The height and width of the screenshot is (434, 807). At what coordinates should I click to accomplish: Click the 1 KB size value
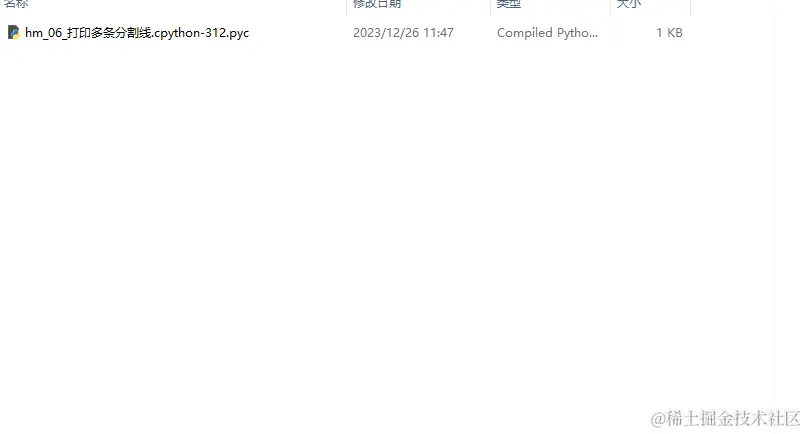(x=669, y=33)
